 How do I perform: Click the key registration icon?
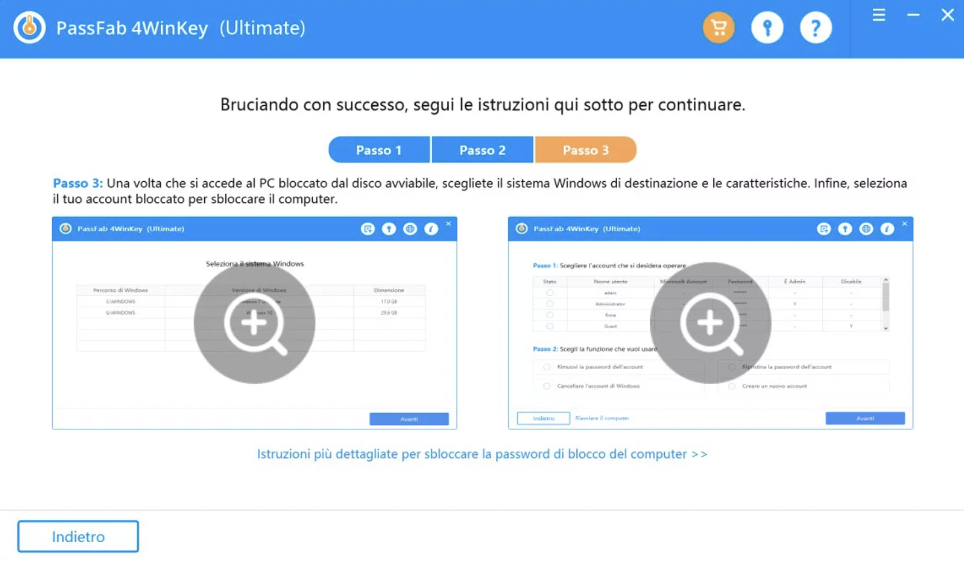[767, 28]
